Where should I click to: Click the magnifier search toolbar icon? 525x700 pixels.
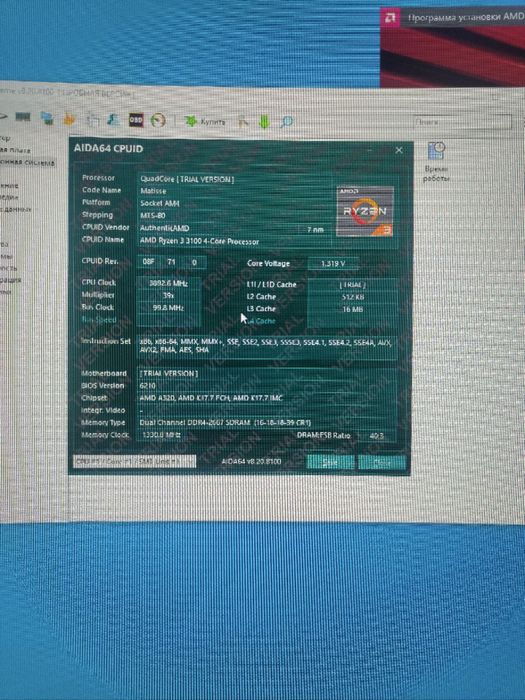pyautogui.click(x=286, y=121)
